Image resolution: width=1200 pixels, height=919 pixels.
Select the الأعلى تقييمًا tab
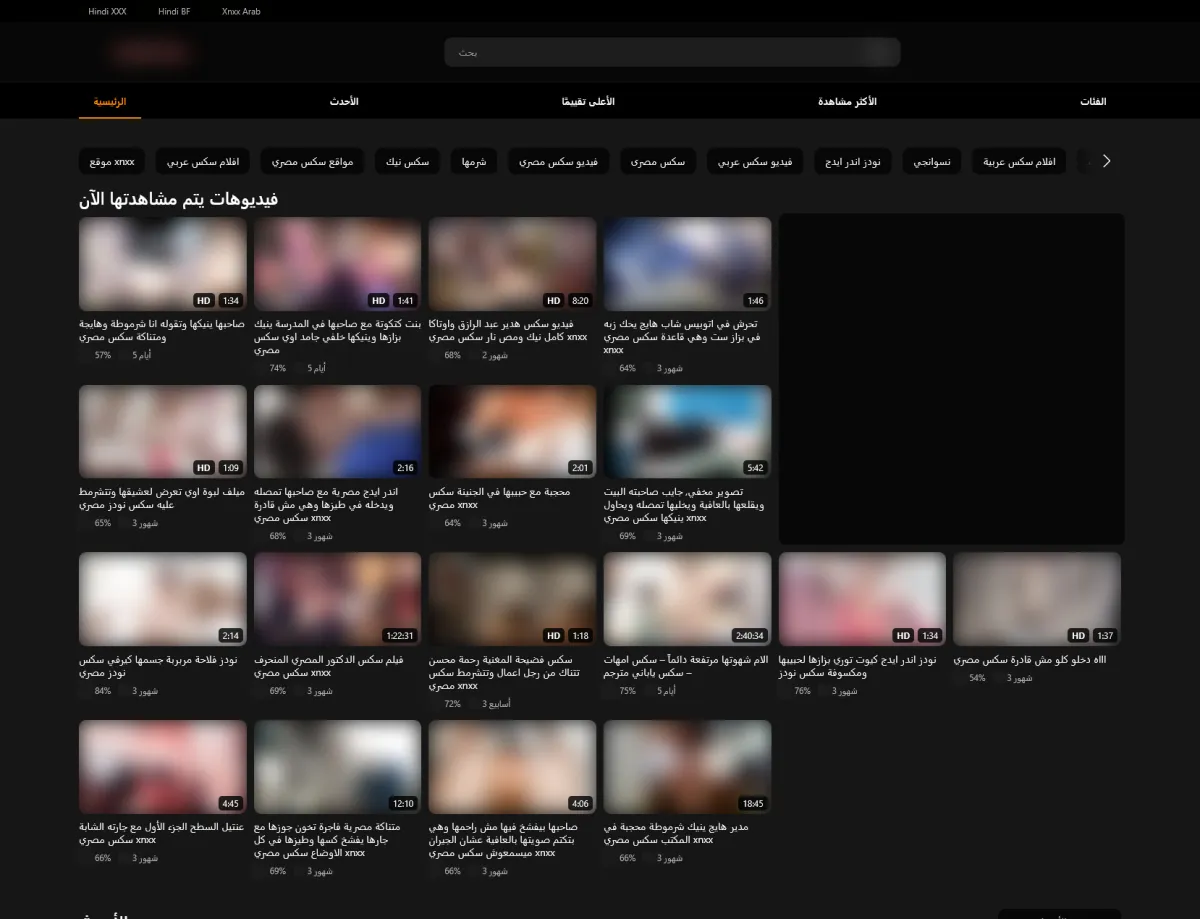pyautogui.click(x=588, y=102)
